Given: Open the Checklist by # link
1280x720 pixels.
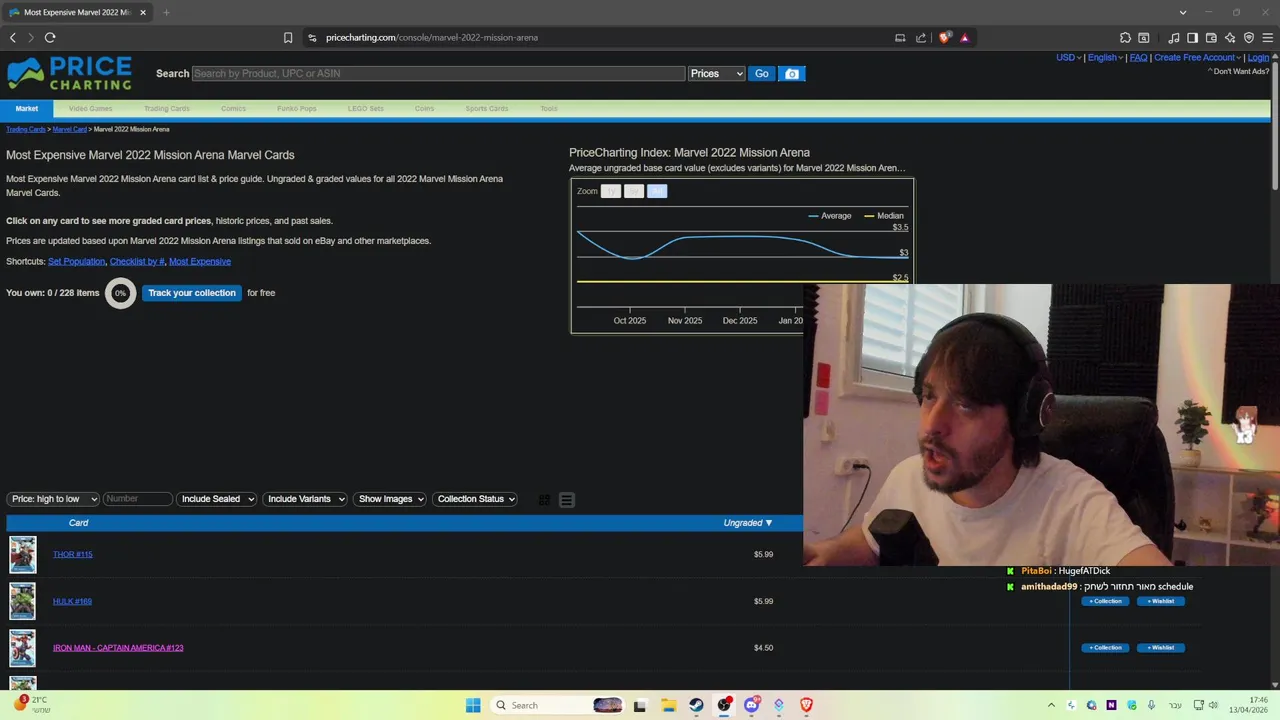Looking at the screenshot, I should point(137,261).
